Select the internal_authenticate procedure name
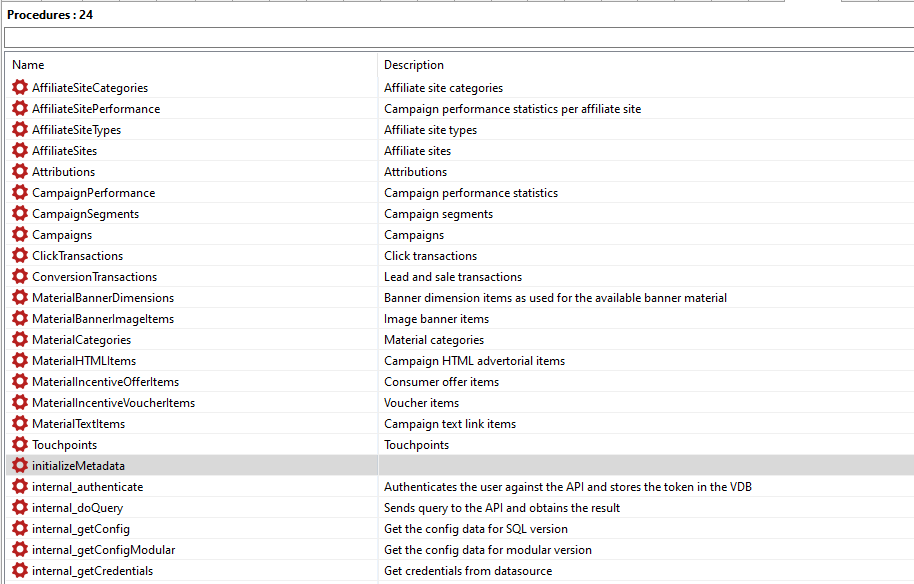 click(87, 487)
